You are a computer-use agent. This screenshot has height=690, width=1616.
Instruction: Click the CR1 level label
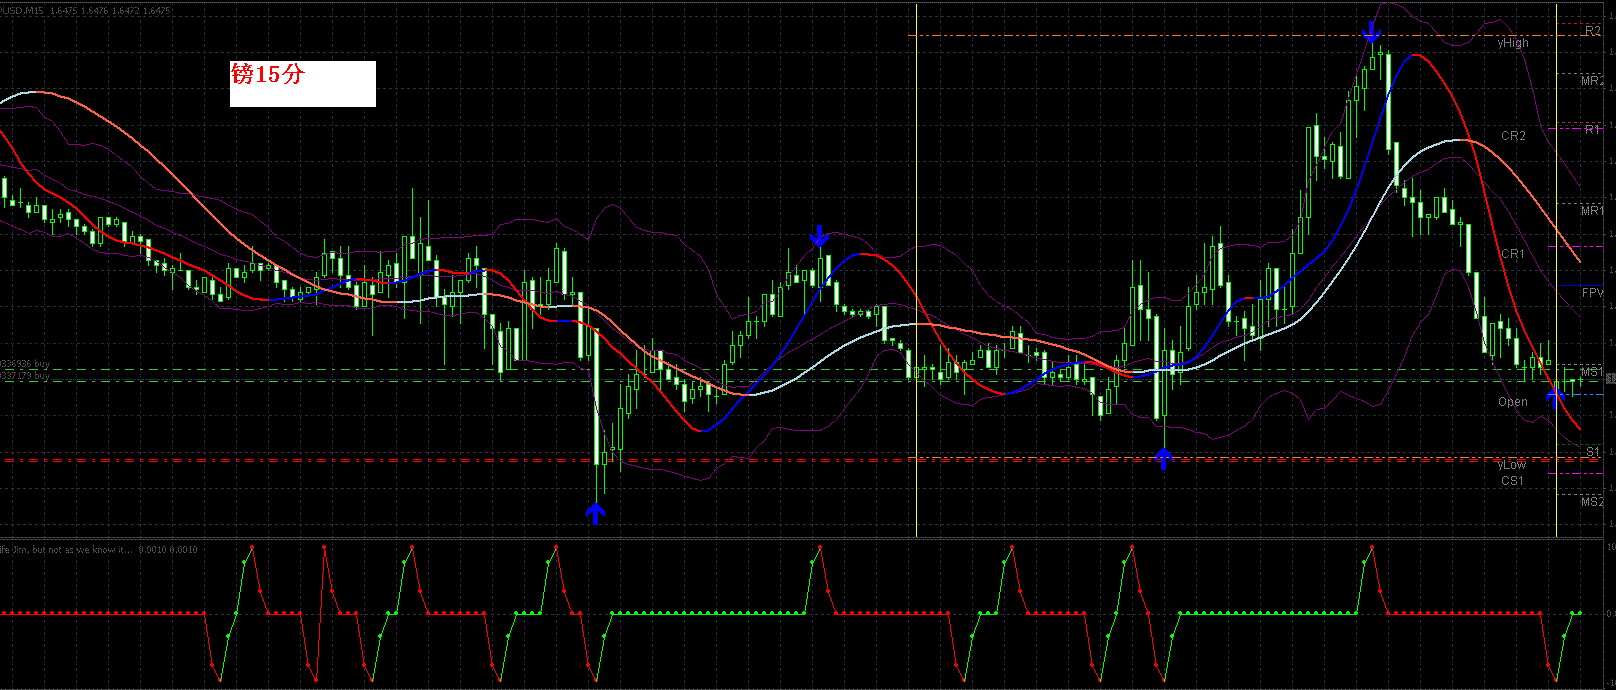(1513, 254)
